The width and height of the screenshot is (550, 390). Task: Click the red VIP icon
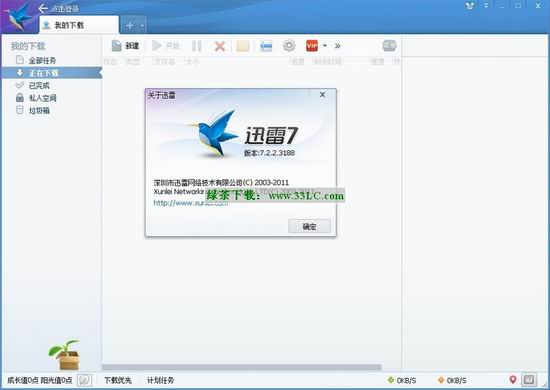(x=312, y=46)
